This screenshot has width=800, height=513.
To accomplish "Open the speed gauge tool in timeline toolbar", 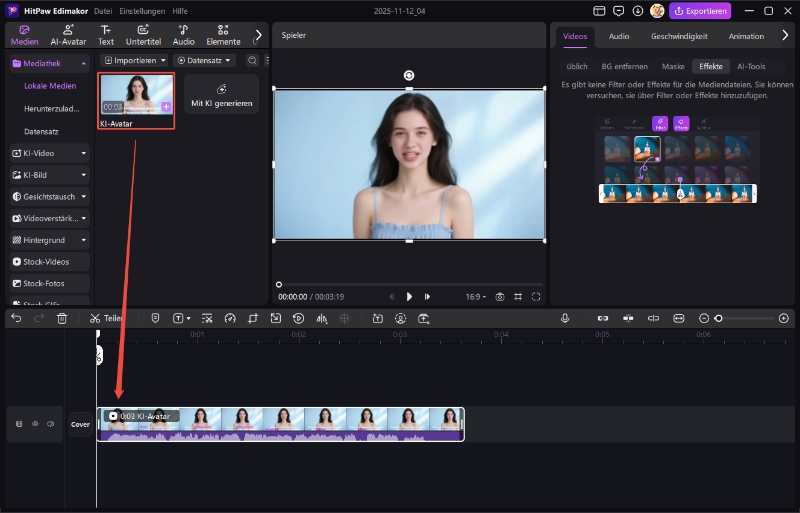I will 230,319.
